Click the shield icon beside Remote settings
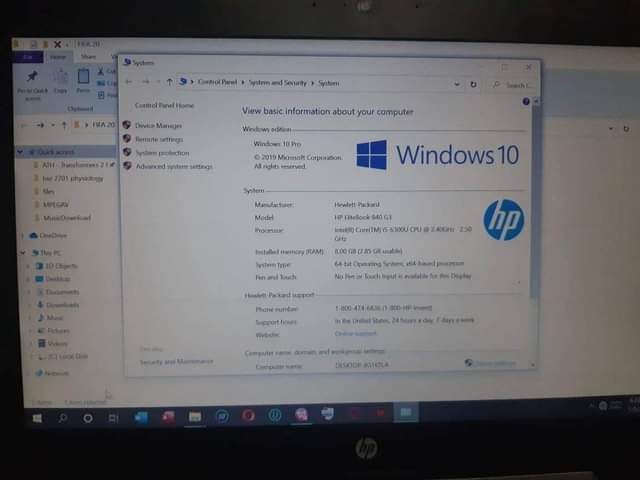Image resolution: width=640 pixels, height=480 pixels. 127,139
